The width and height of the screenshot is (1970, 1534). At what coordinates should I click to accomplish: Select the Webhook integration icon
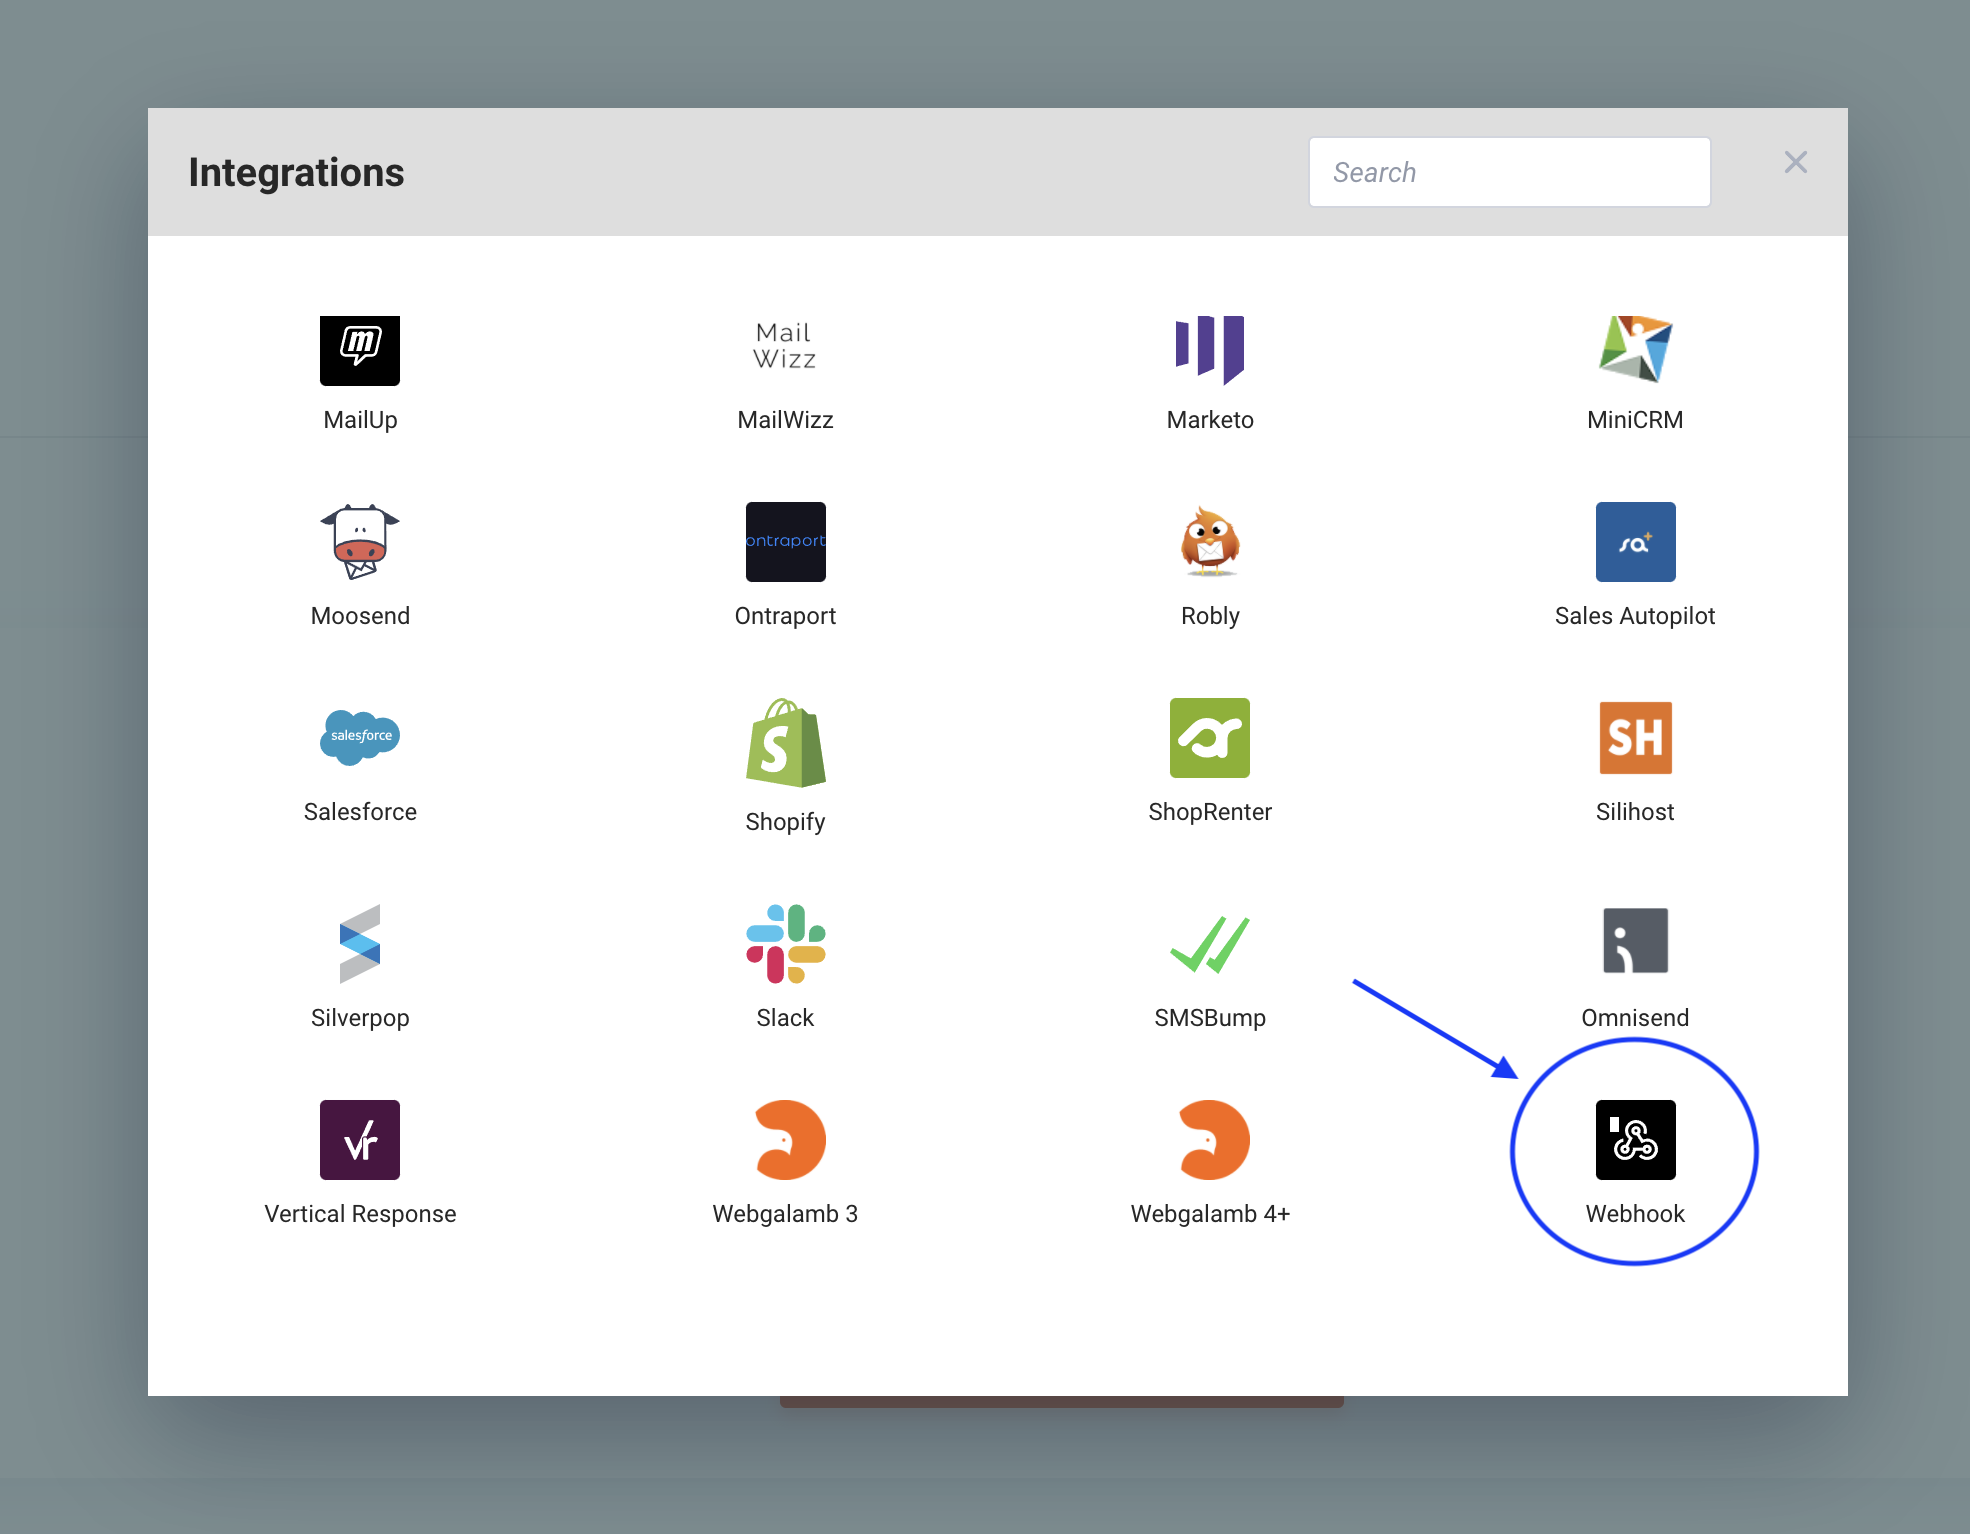point(1635,1140)
